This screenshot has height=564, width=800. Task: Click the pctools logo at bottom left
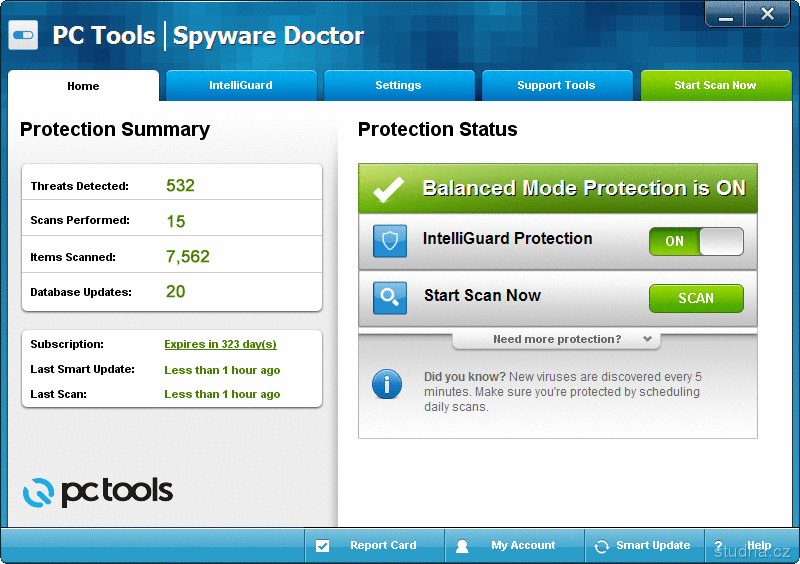pyautogui.click(x=98, y=491)
